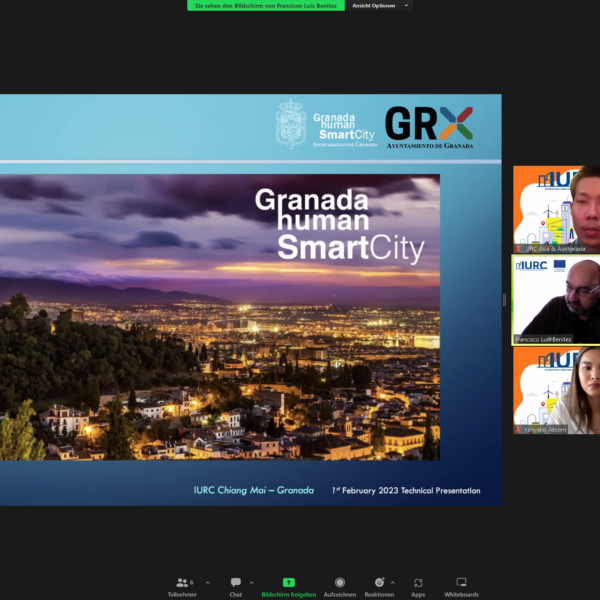Click the GRX Ayuntamiento de Granada logo
Viewport: 600px width, 600px height.
429,127
